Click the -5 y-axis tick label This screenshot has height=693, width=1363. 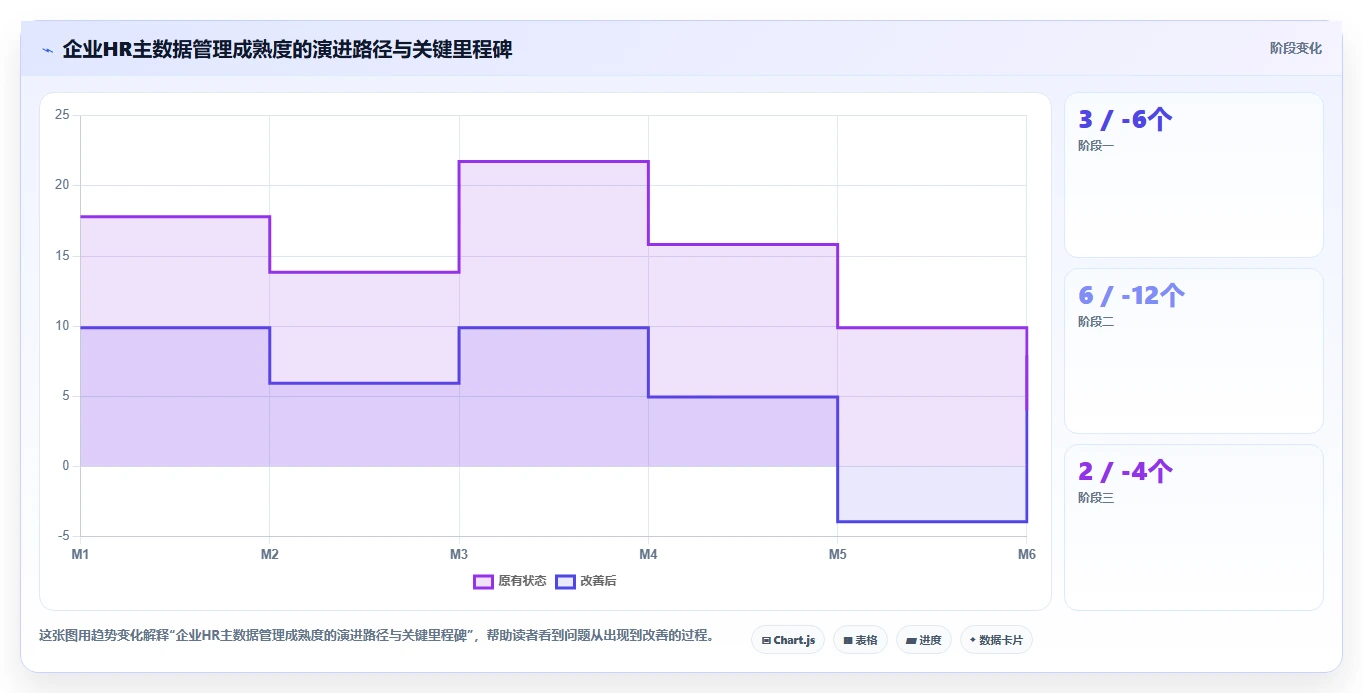[x=63, y=537]
